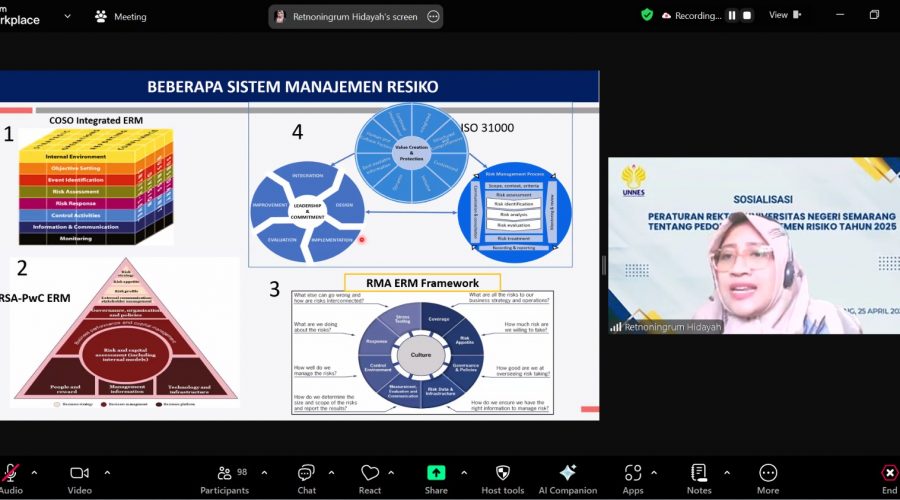Viewport: 900px width, 500px height.
Task: Open the Chat panel
Action: click(306, 473)
